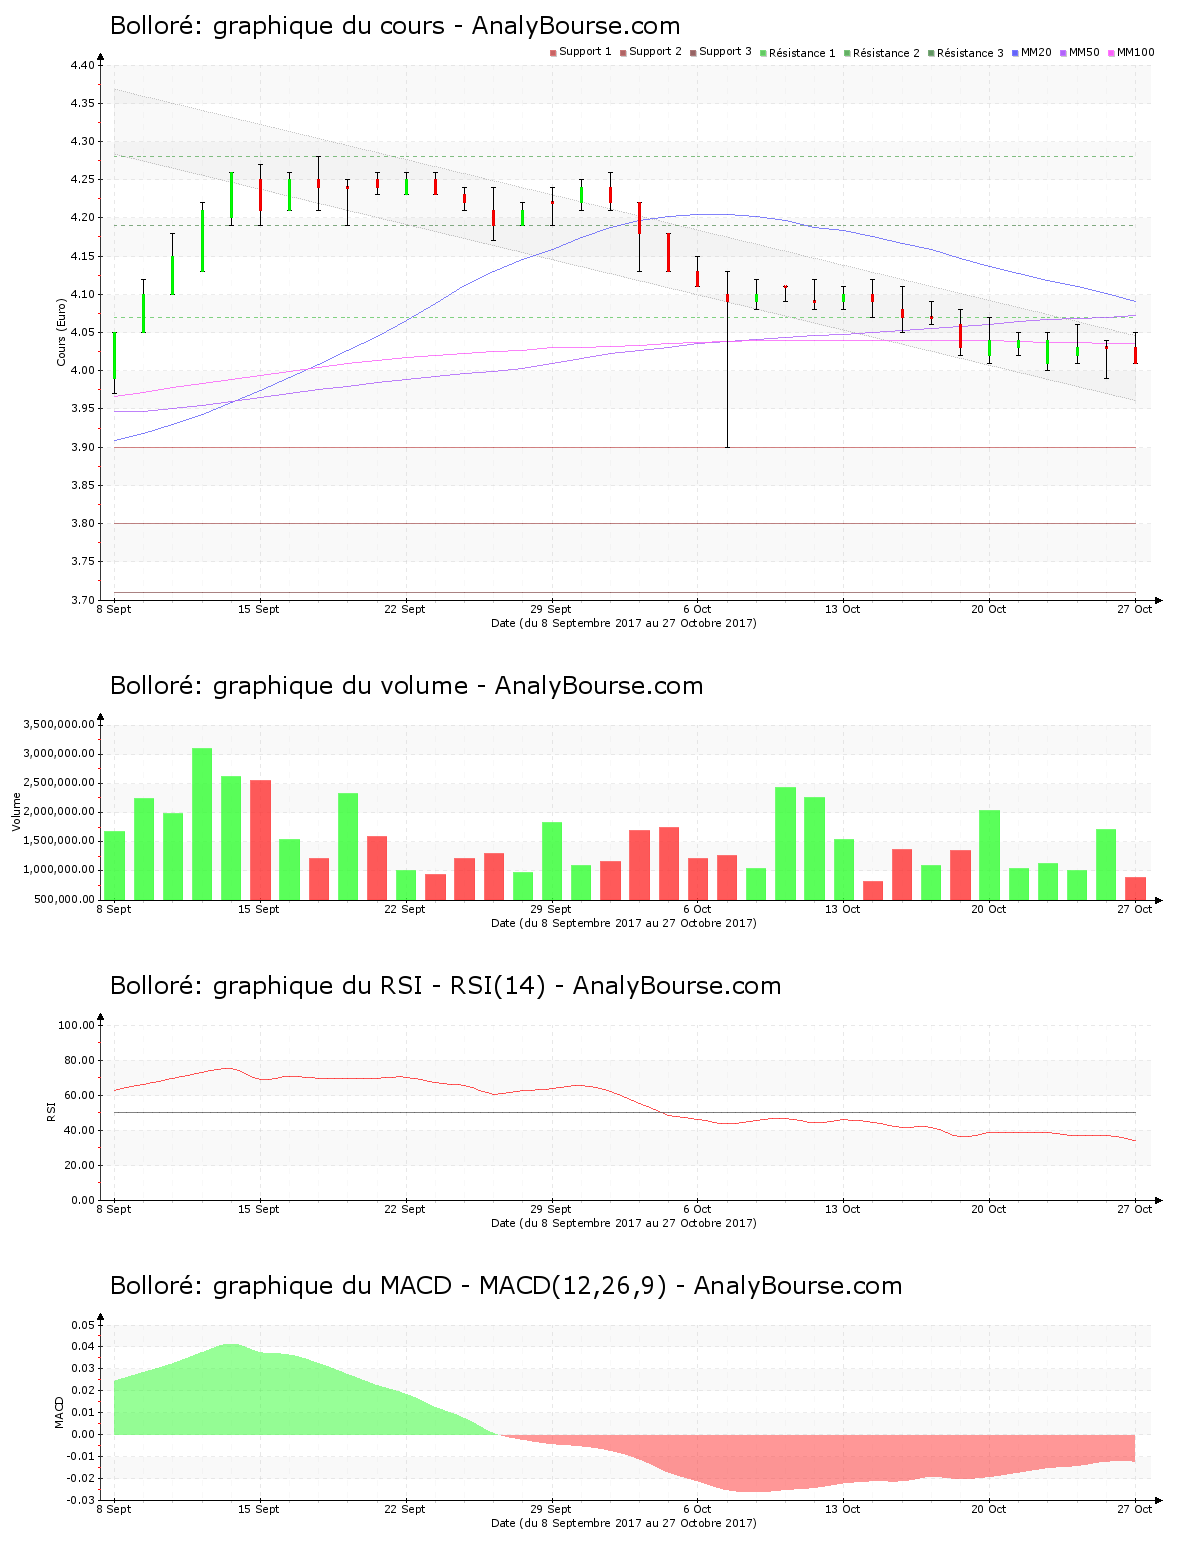Click the candlestick with the wick reaching 3.90
Screen dimensions: 1200x1550
pos(727,359)
